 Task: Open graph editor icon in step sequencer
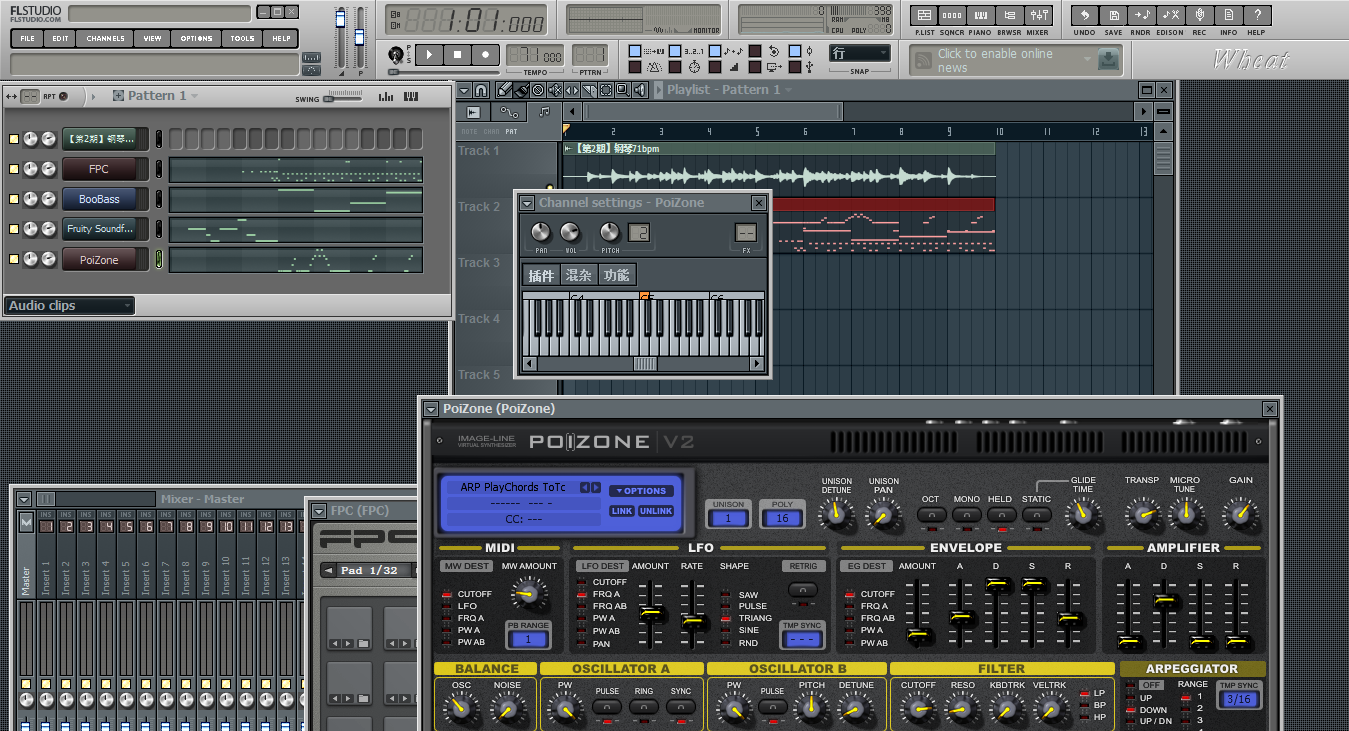[386, 97]
